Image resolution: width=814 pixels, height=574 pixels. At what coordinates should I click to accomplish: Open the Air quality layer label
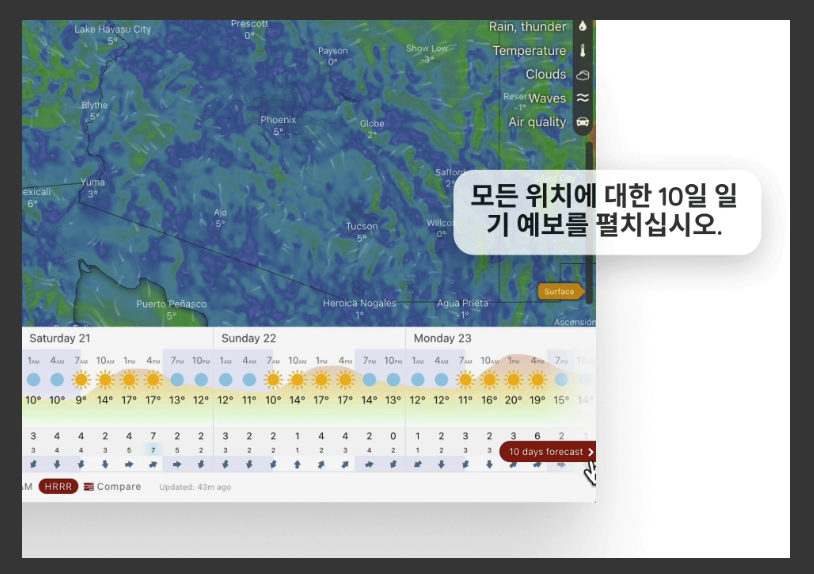[x=537, y=122]
